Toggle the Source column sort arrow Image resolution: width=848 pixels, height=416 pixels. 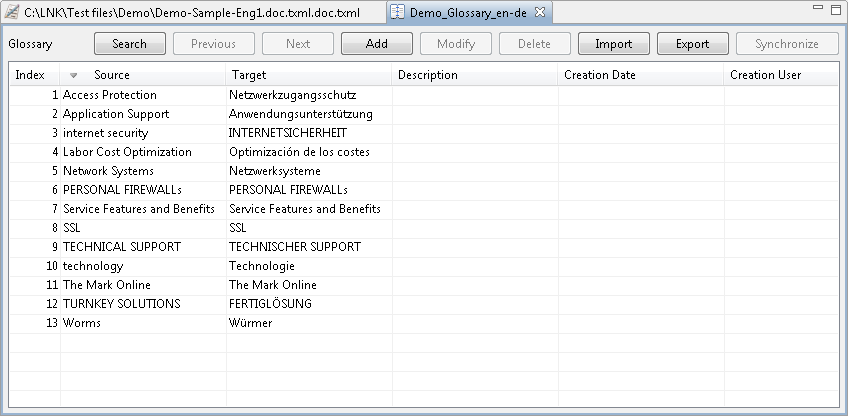pyautogui.click(x=74, y=76)
